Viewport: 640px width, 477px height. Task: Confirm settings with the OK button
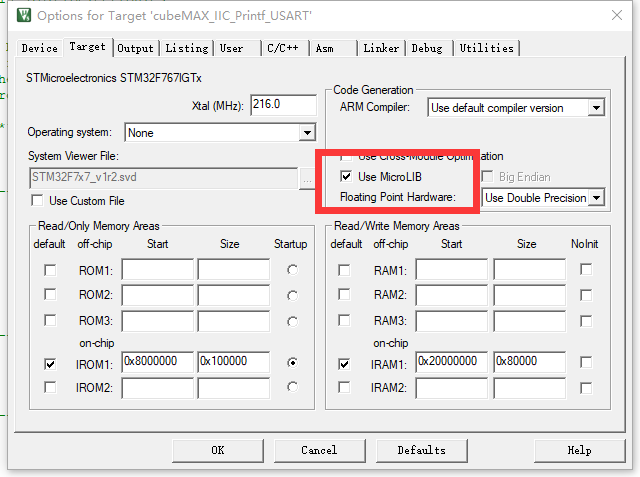(x=218, y=450)
